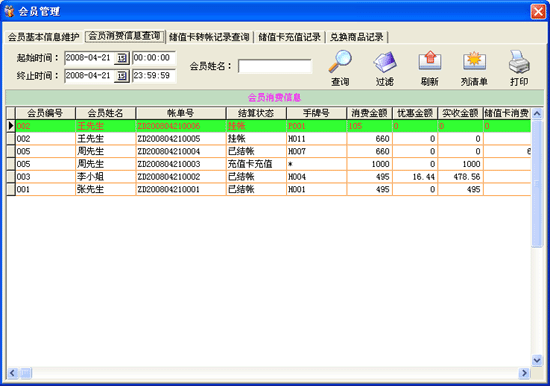
Task: Click hand tag cell H011
Action: pyautogui.click(x=316, y=139)
